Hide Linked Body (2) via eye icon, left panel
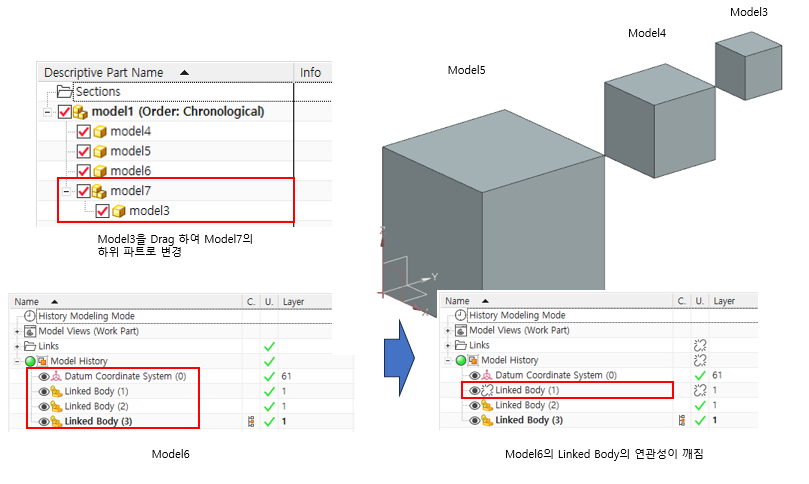This screenshot has height=484, width=809. [43, 406]
